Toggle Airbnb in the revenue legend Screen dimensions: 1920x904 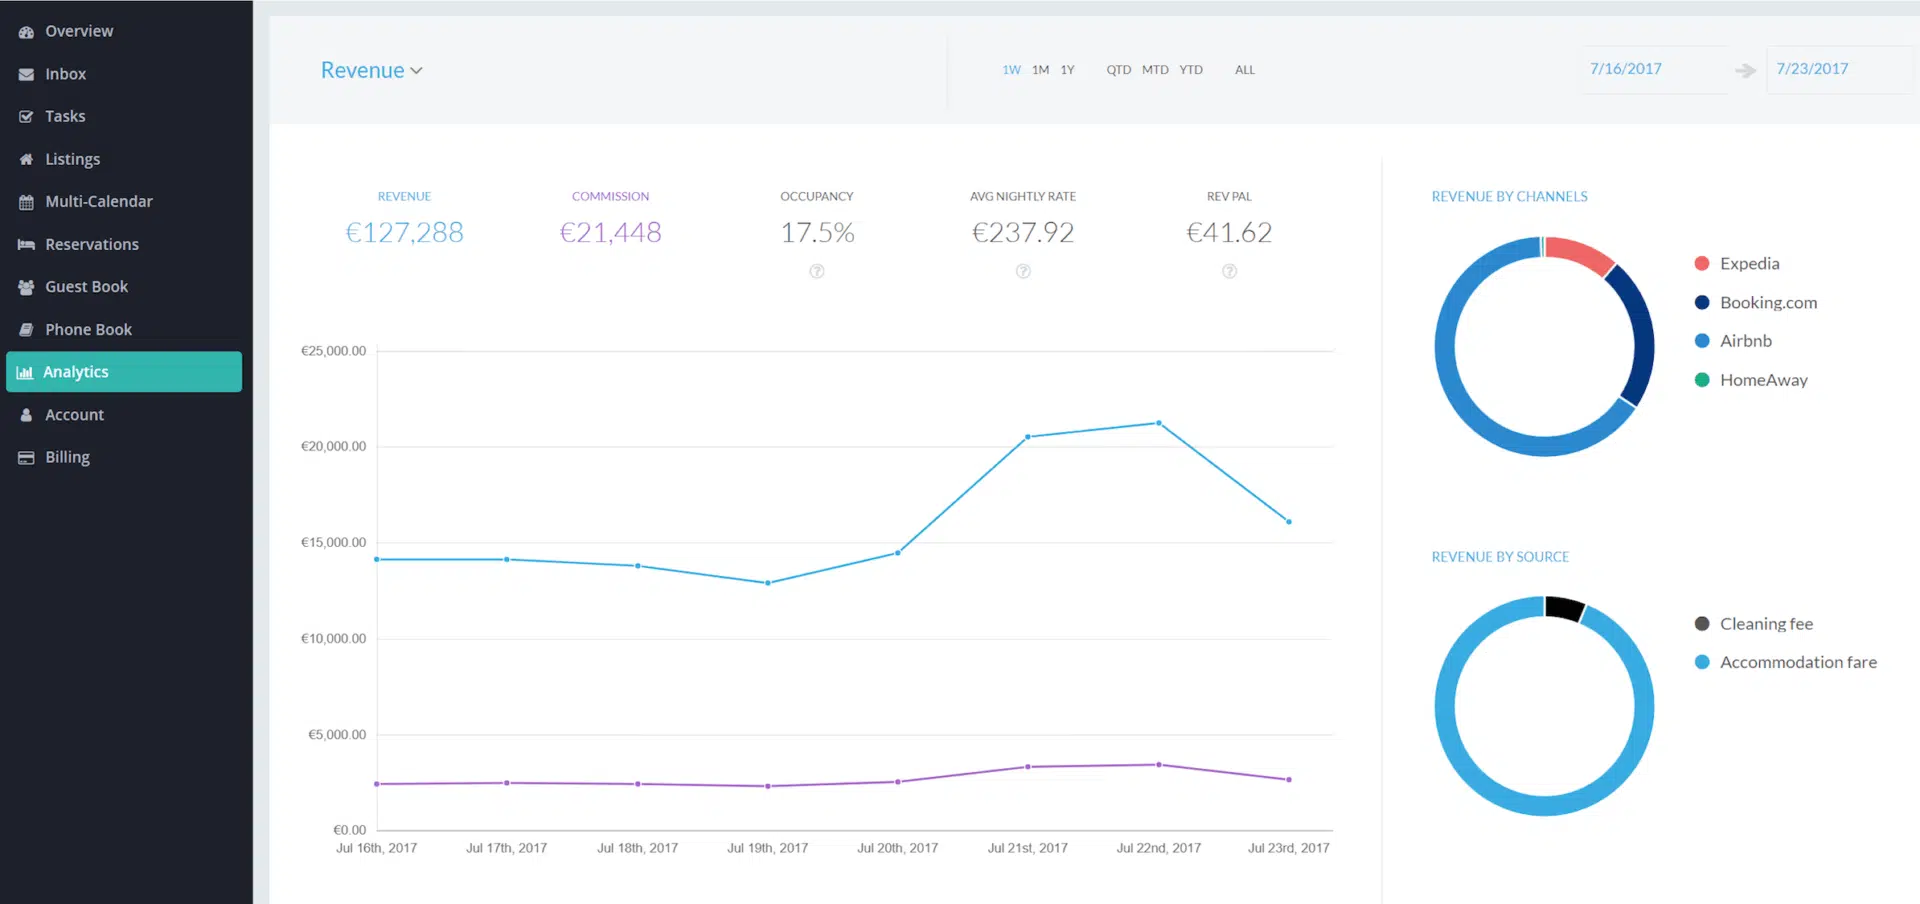click(x=1746, y=340)
